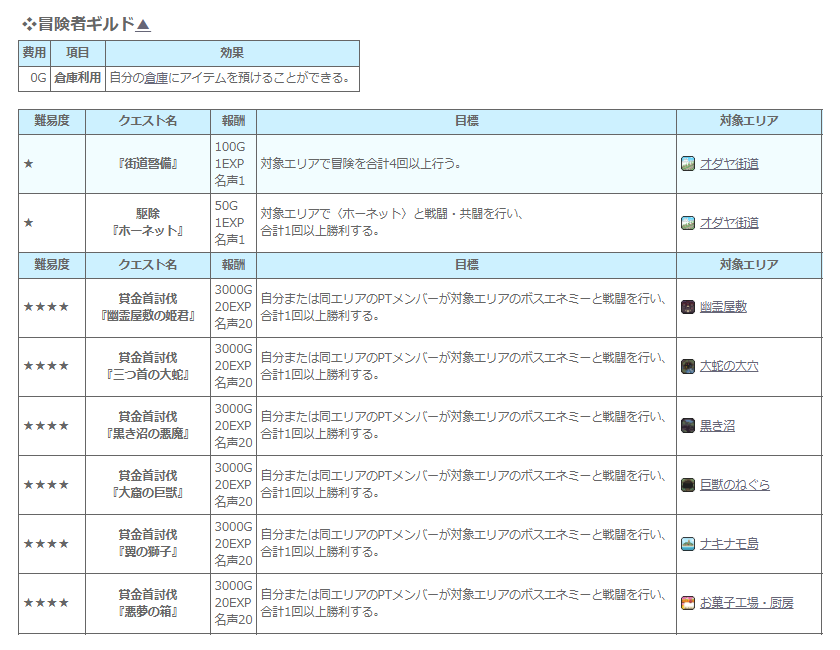Select quest name 『翼の獅子』
This screenshot has height=650, width=840.
(148, 551)
